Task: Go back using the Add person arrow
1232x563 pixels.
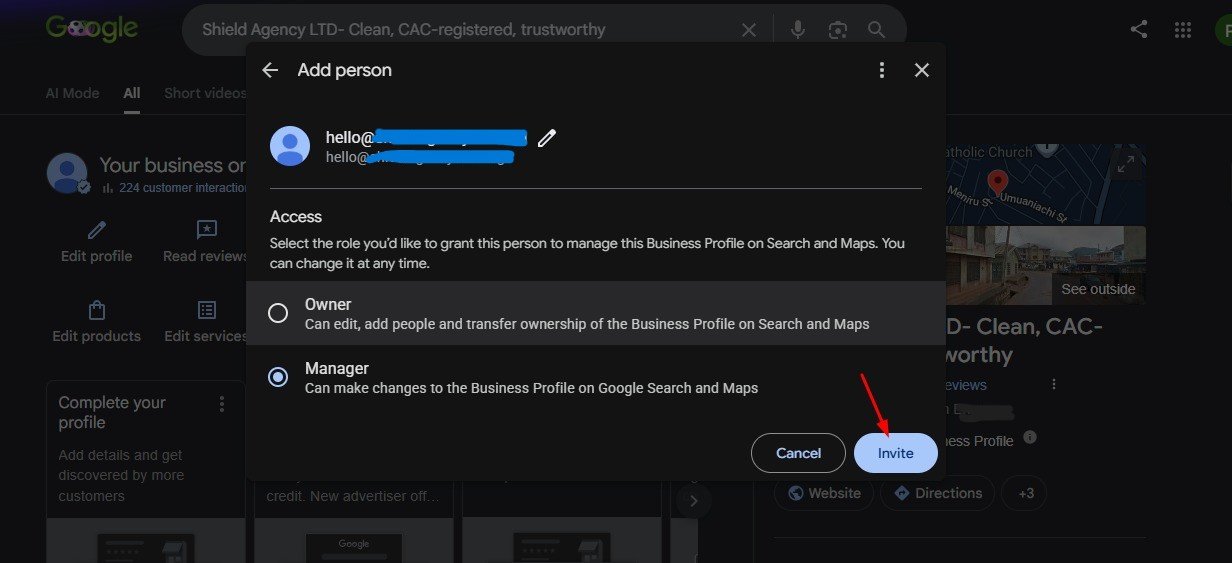Action: (x=269, y=70)
